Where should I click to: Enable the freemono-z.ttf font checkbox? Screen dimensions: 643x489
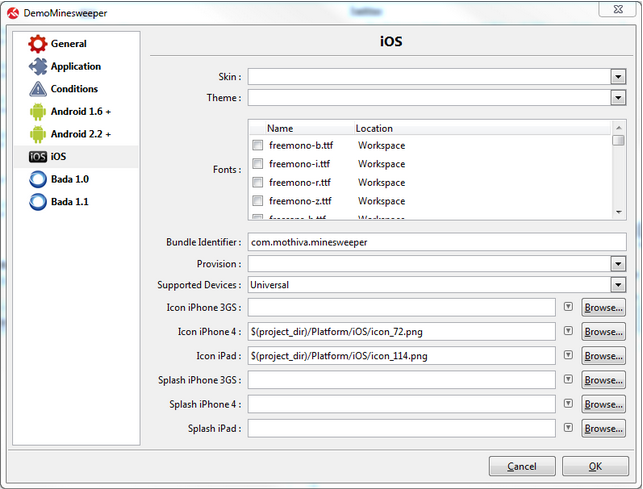pos(258,201)
